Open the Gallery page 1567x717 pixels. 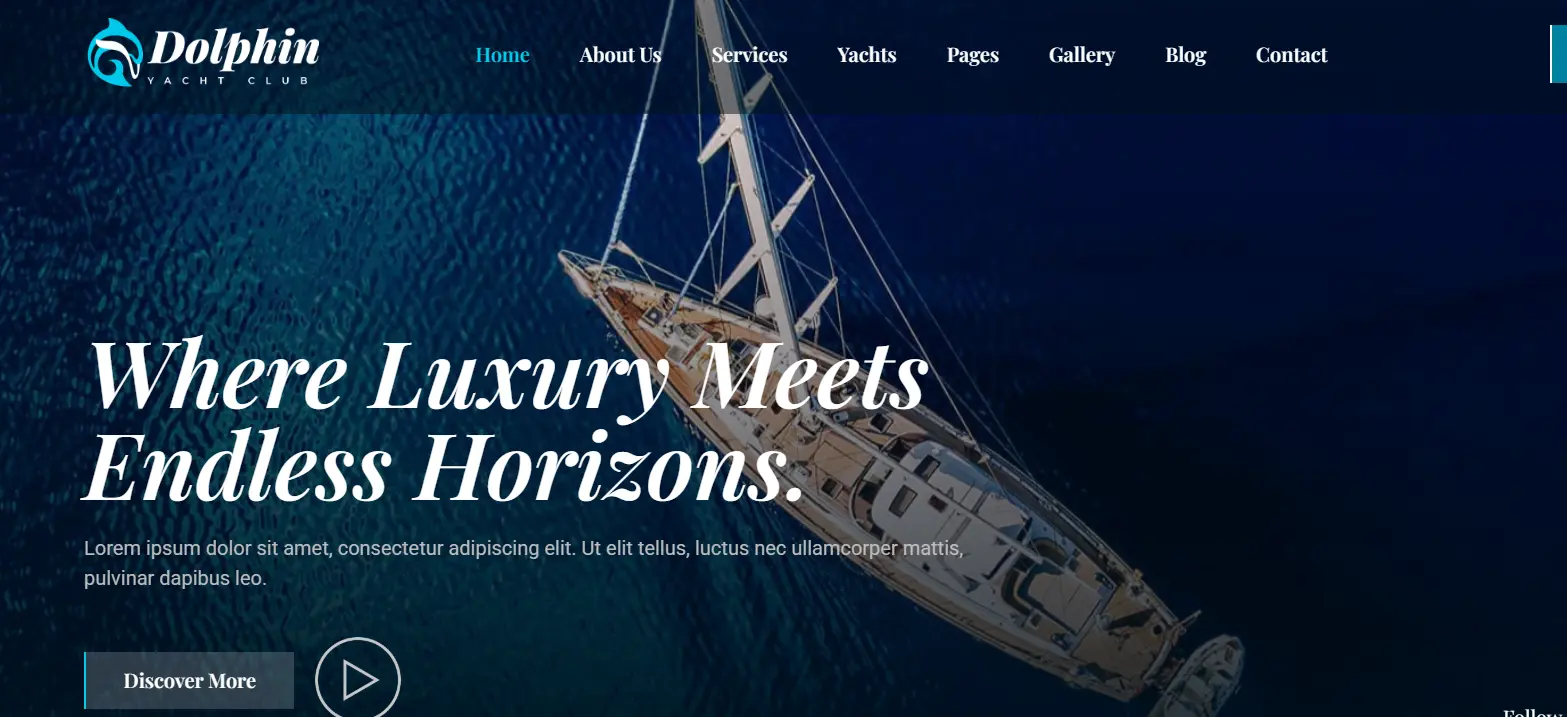point(1081,55)
